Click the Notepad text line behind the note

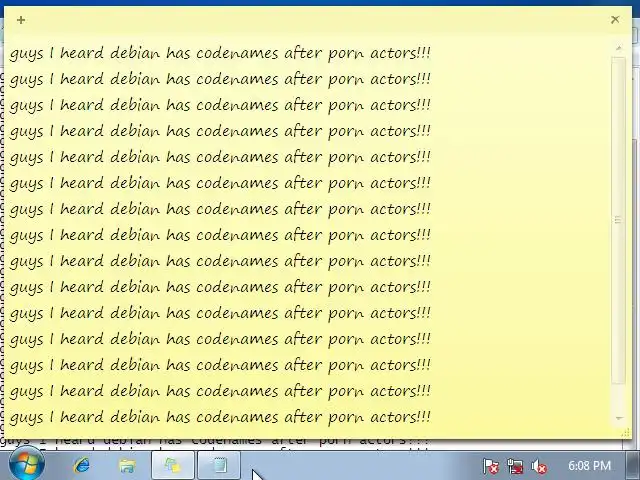pyautogui.click(x=214, y=442)
